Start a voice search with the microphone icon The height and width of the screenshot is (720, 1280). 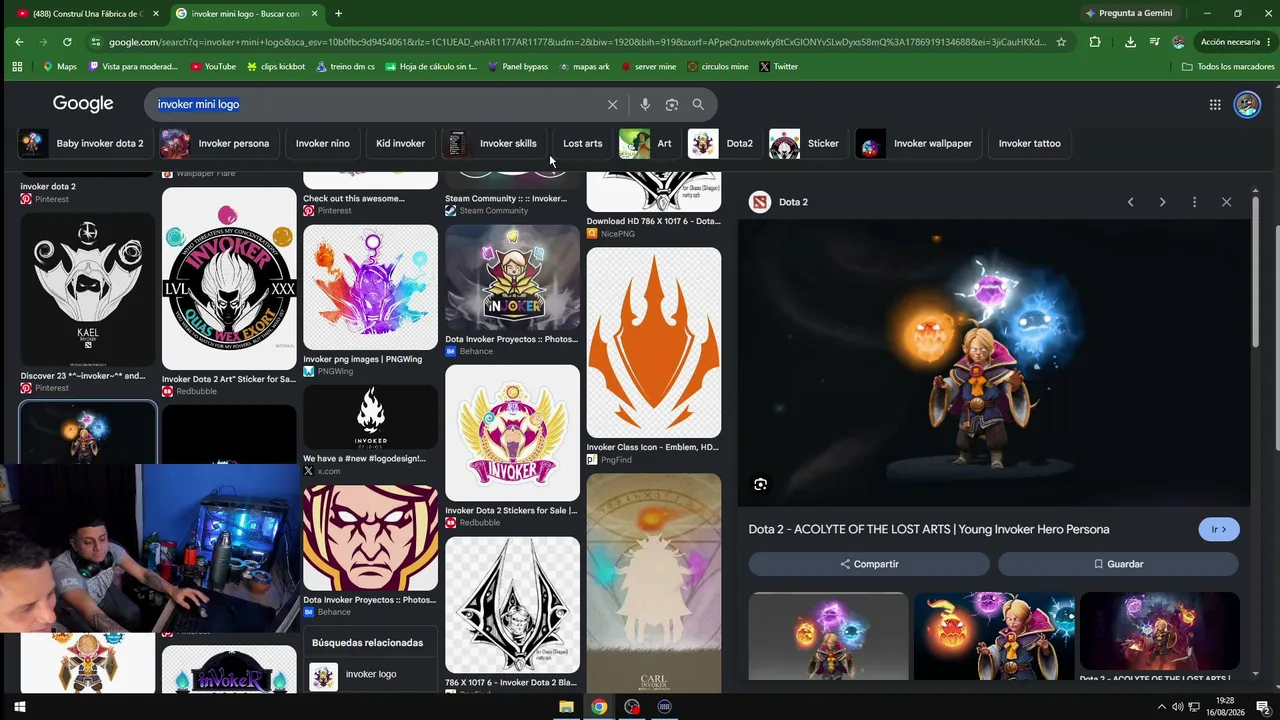point(645,104)
